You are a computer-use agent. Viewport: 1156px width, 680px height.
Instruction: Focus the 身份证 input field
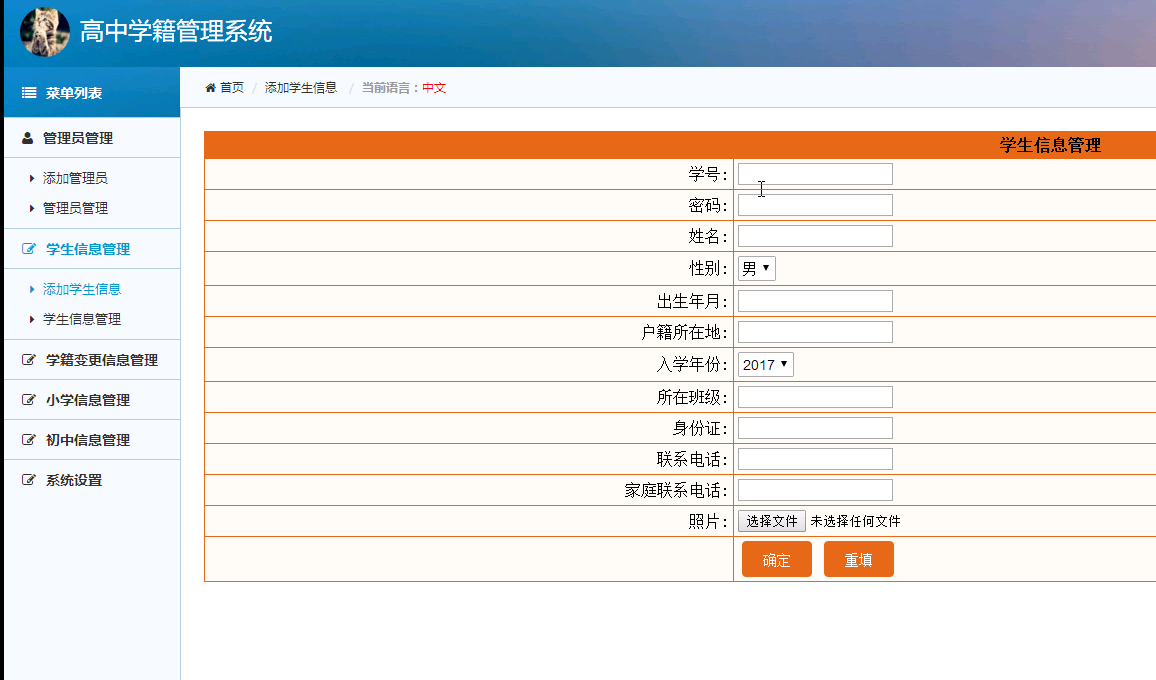pos(815,428)
